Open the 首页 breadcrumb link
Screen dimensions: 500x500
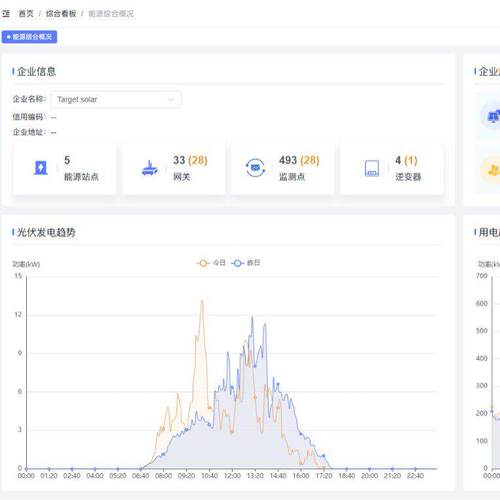click(x=26, y=14)
